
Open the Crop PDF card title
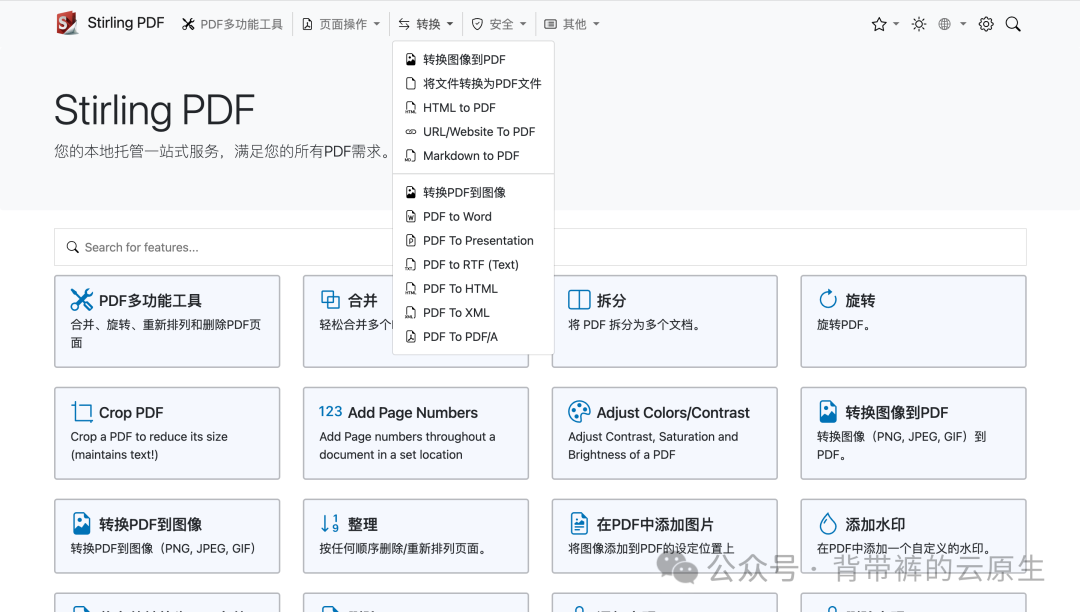click(x=131, y=412)
